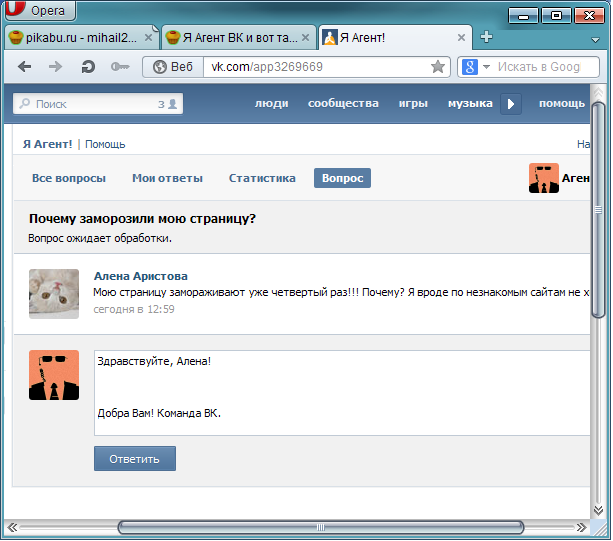Click the question title 'Почему заморозили мою страницу?'

coord(142,219)
